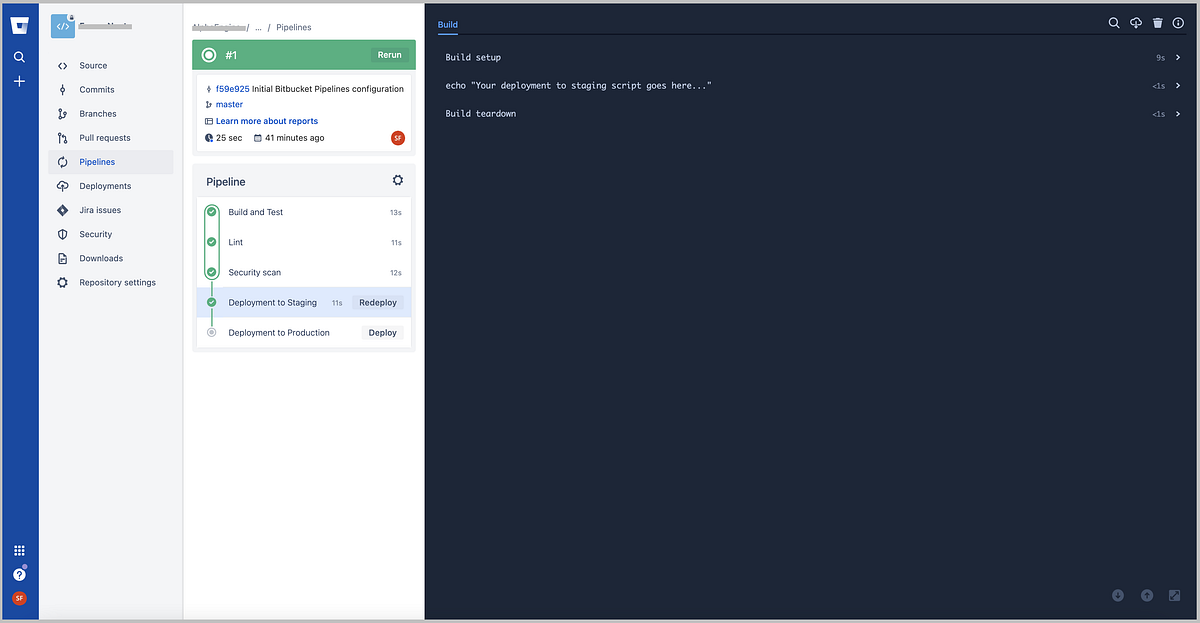This screenshot has height=623, width=1200.
Task: Open the Atlassian apps grid menu
Action: pos(19,550)
